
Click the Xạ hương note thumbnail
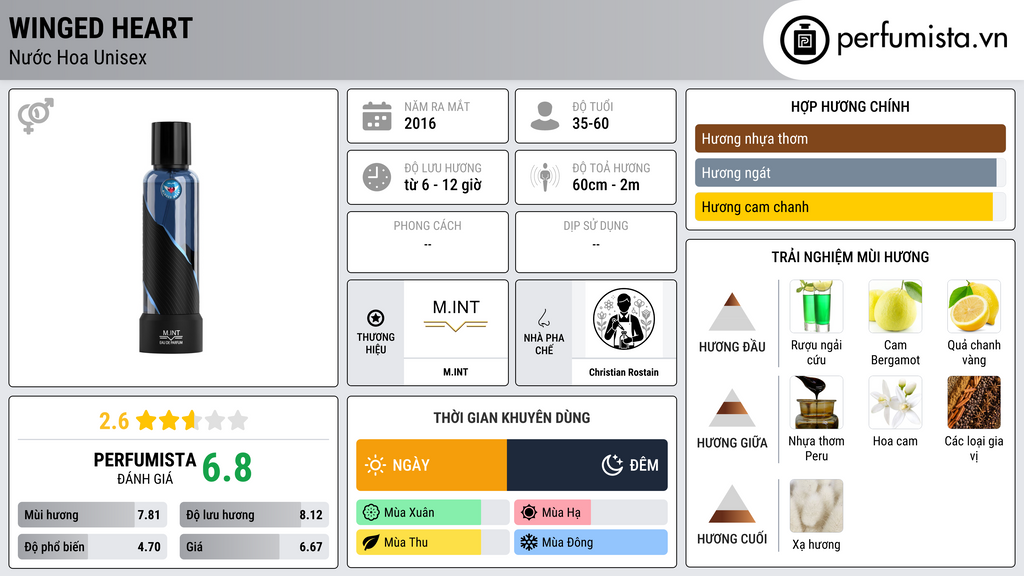pyautogui.click(x=816, y=506)
